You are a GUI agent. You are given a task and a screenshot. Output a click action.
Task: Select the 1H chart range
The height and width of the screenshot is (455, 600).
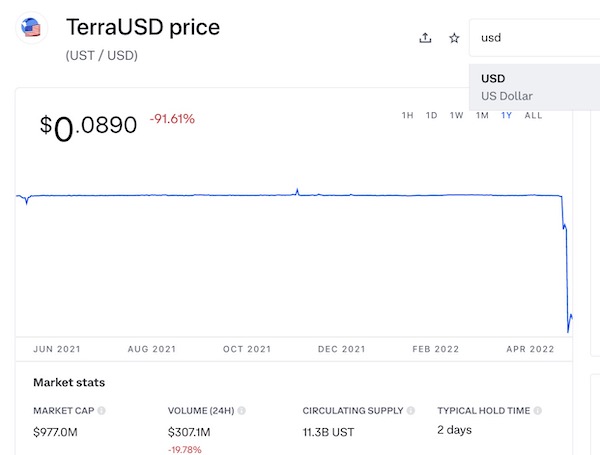click(407, 116)
